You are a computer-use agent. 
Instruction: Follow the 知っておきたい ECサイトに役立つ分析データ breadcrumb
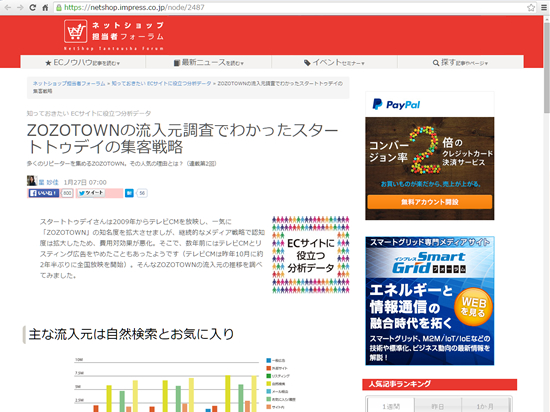[161, 83]
